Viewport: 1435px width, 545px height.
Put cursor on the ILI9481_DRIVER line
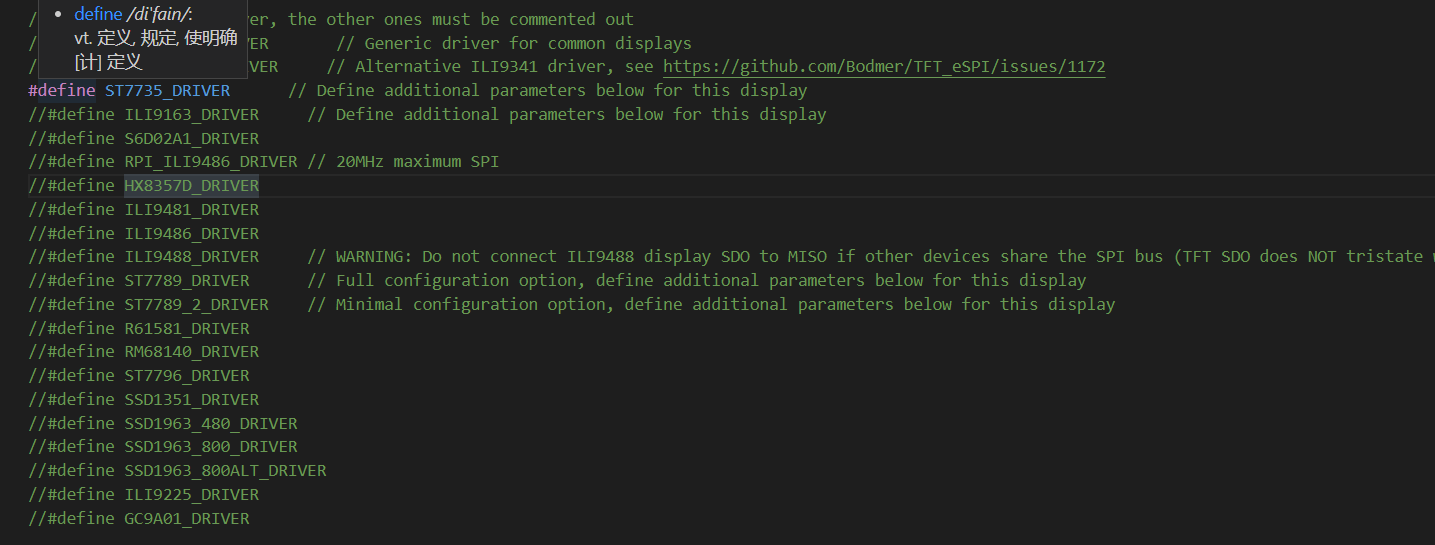191,210
